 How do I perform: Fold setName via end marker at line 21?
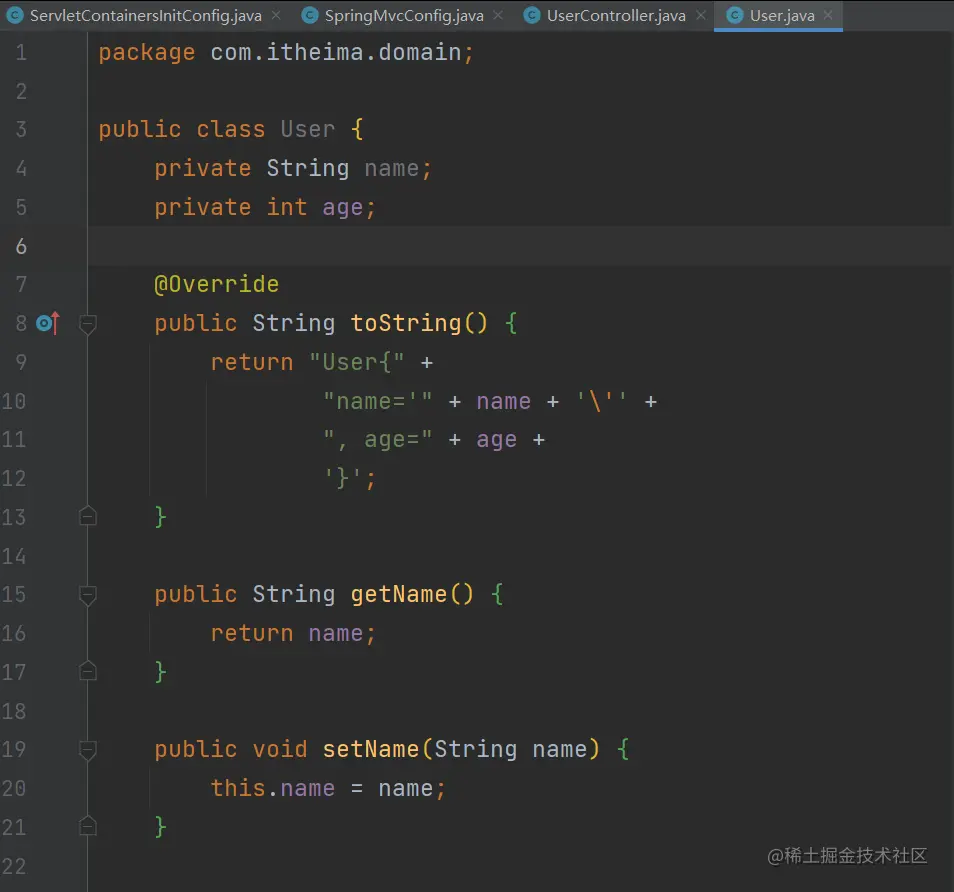pos(88,826)
